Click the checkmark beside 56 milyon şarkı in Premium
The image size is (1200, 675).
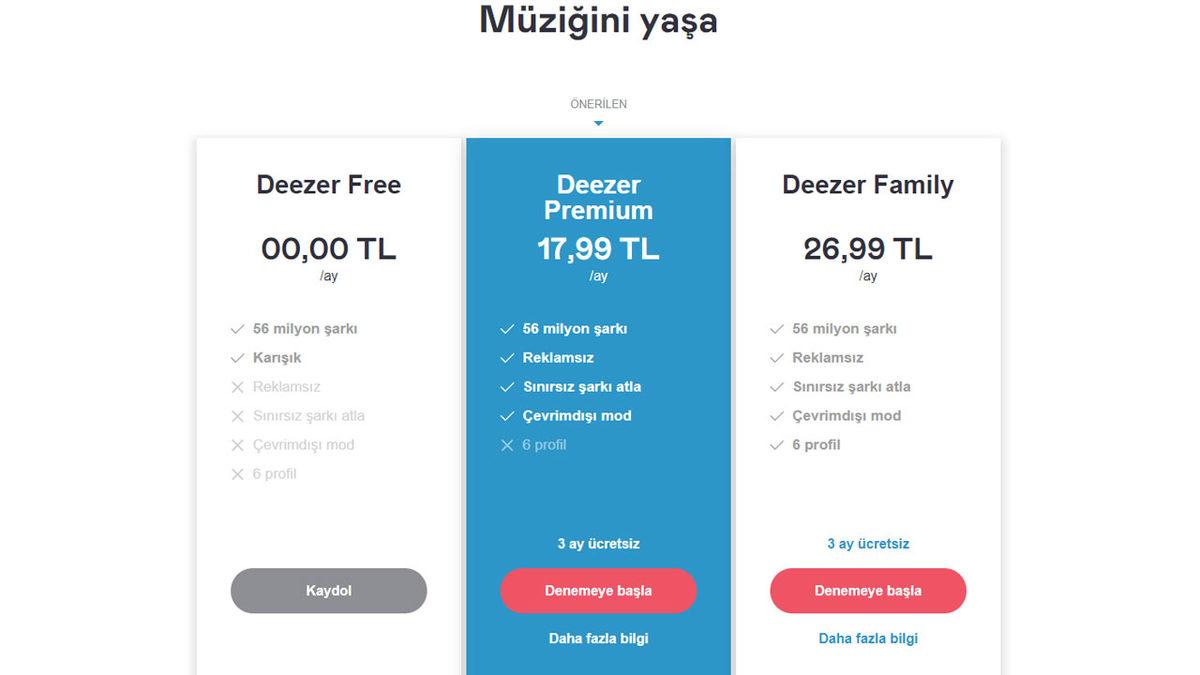(x=506, y=328)
